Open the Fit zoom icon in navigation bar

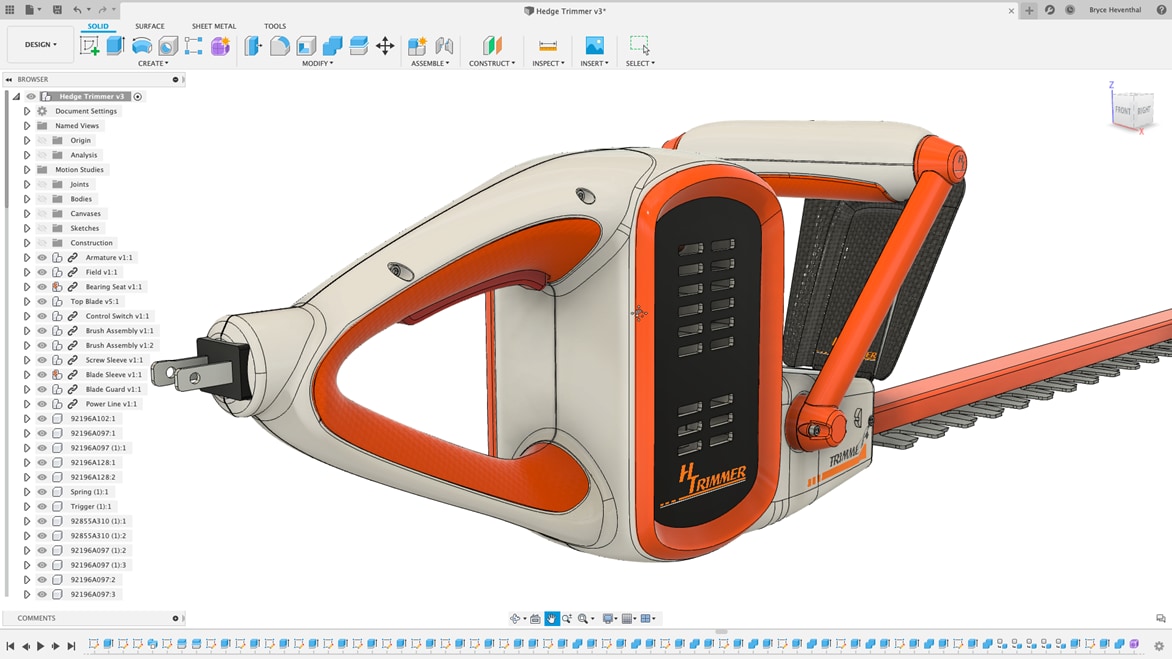(x=583, y=617)
